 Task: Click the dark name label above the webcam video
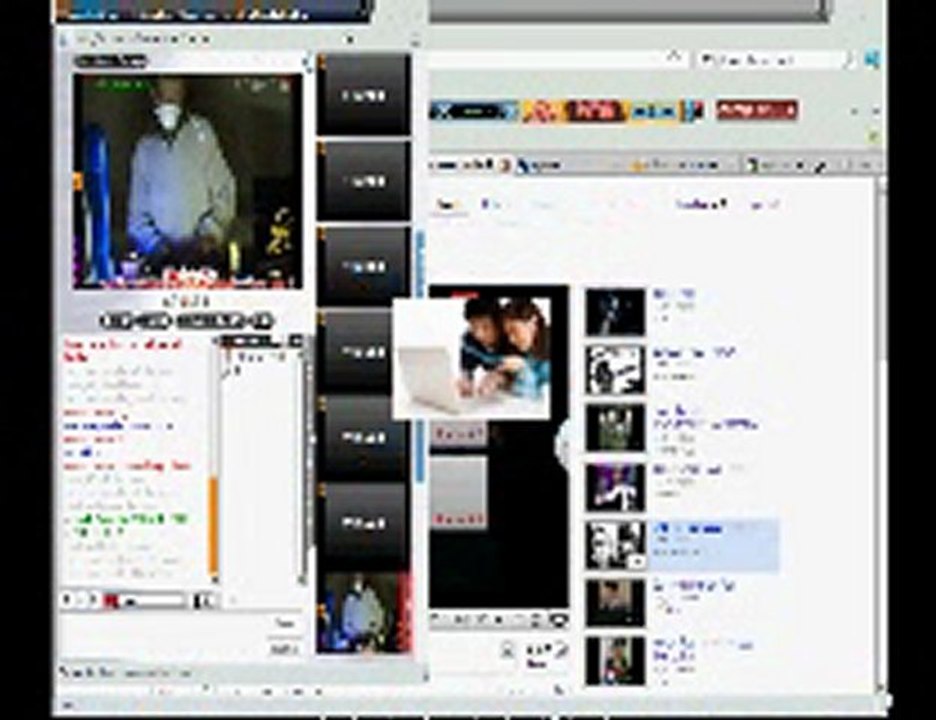111,61
